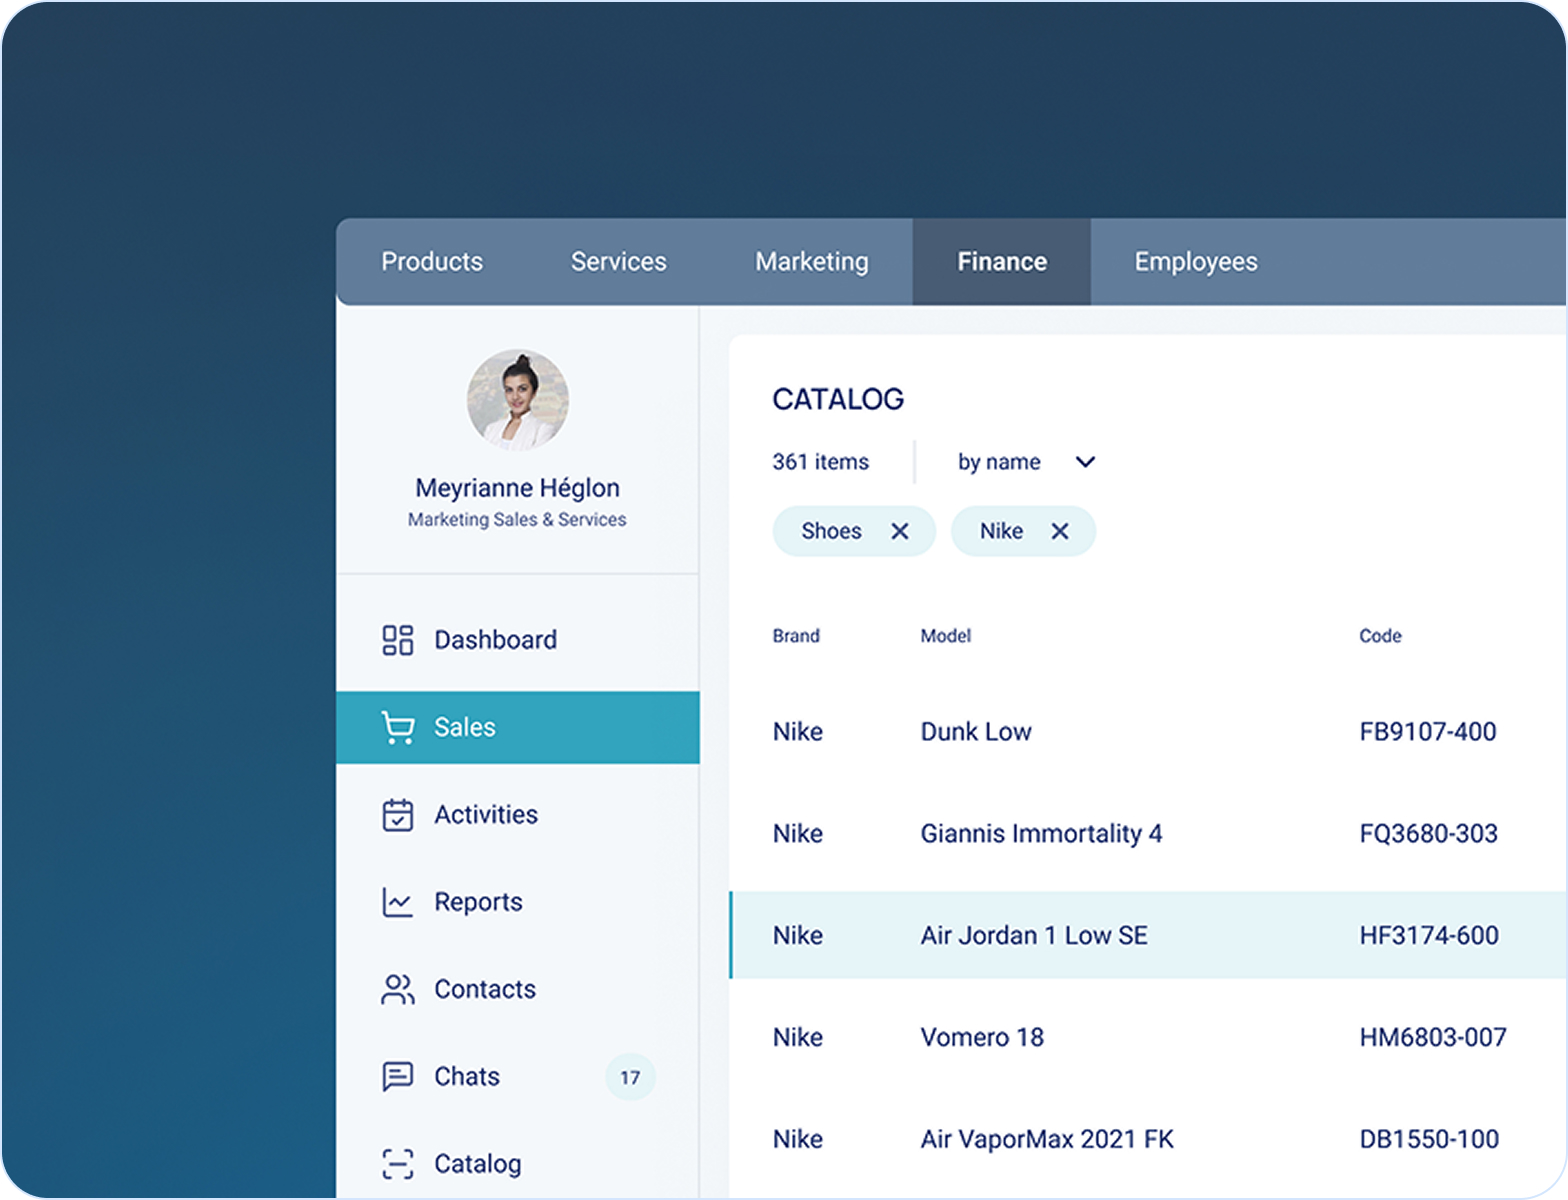The width and height of the screenshot is (1568, 1200).
Task: Click the CATALOG heading
Action: (x=838, y=399)
